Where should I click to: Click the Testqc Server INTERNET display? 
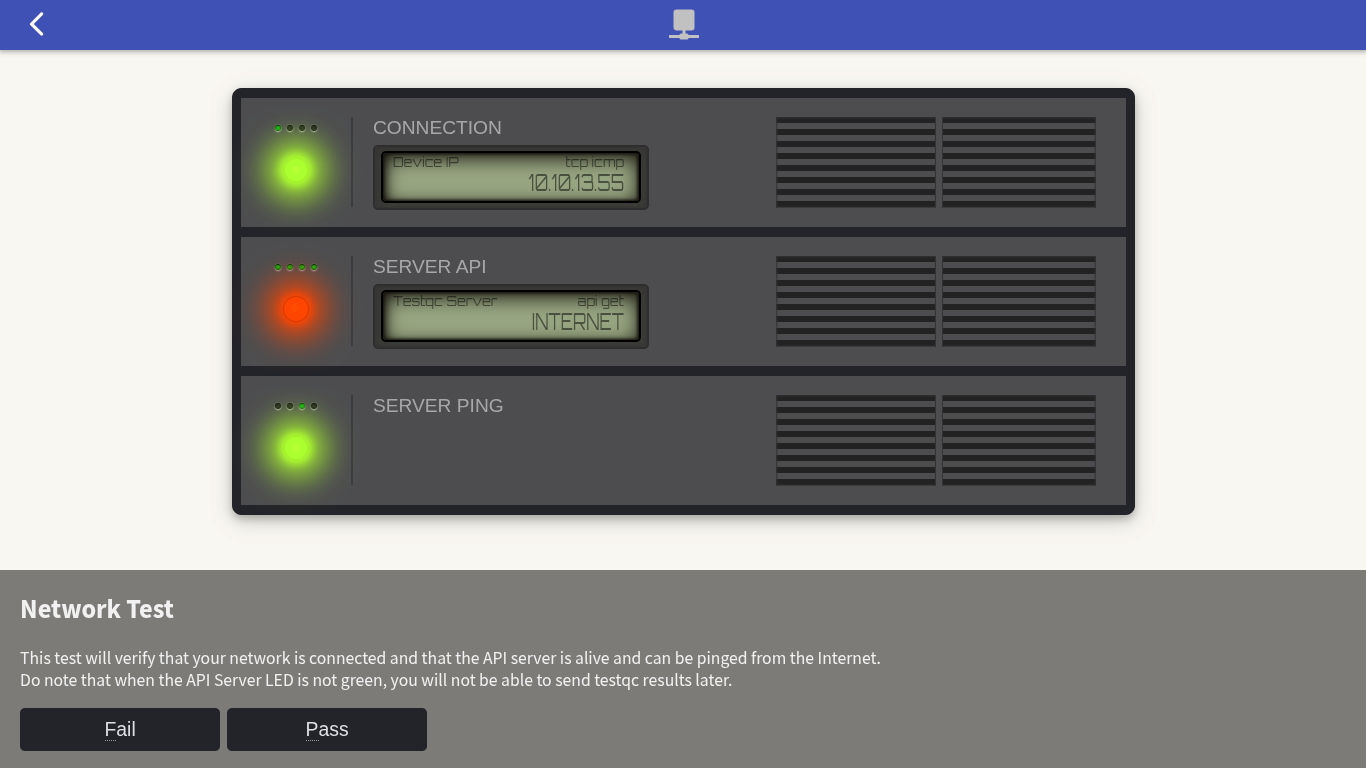coord(510,316)
